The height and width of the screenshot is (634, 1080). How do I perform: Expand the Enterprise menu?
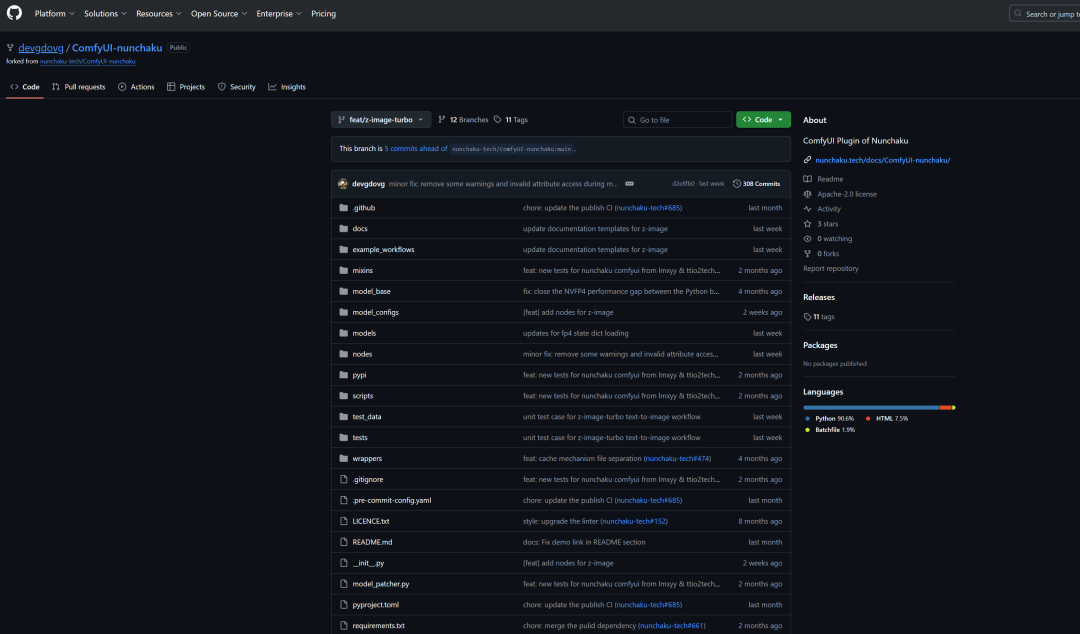(x=279, y=13)
